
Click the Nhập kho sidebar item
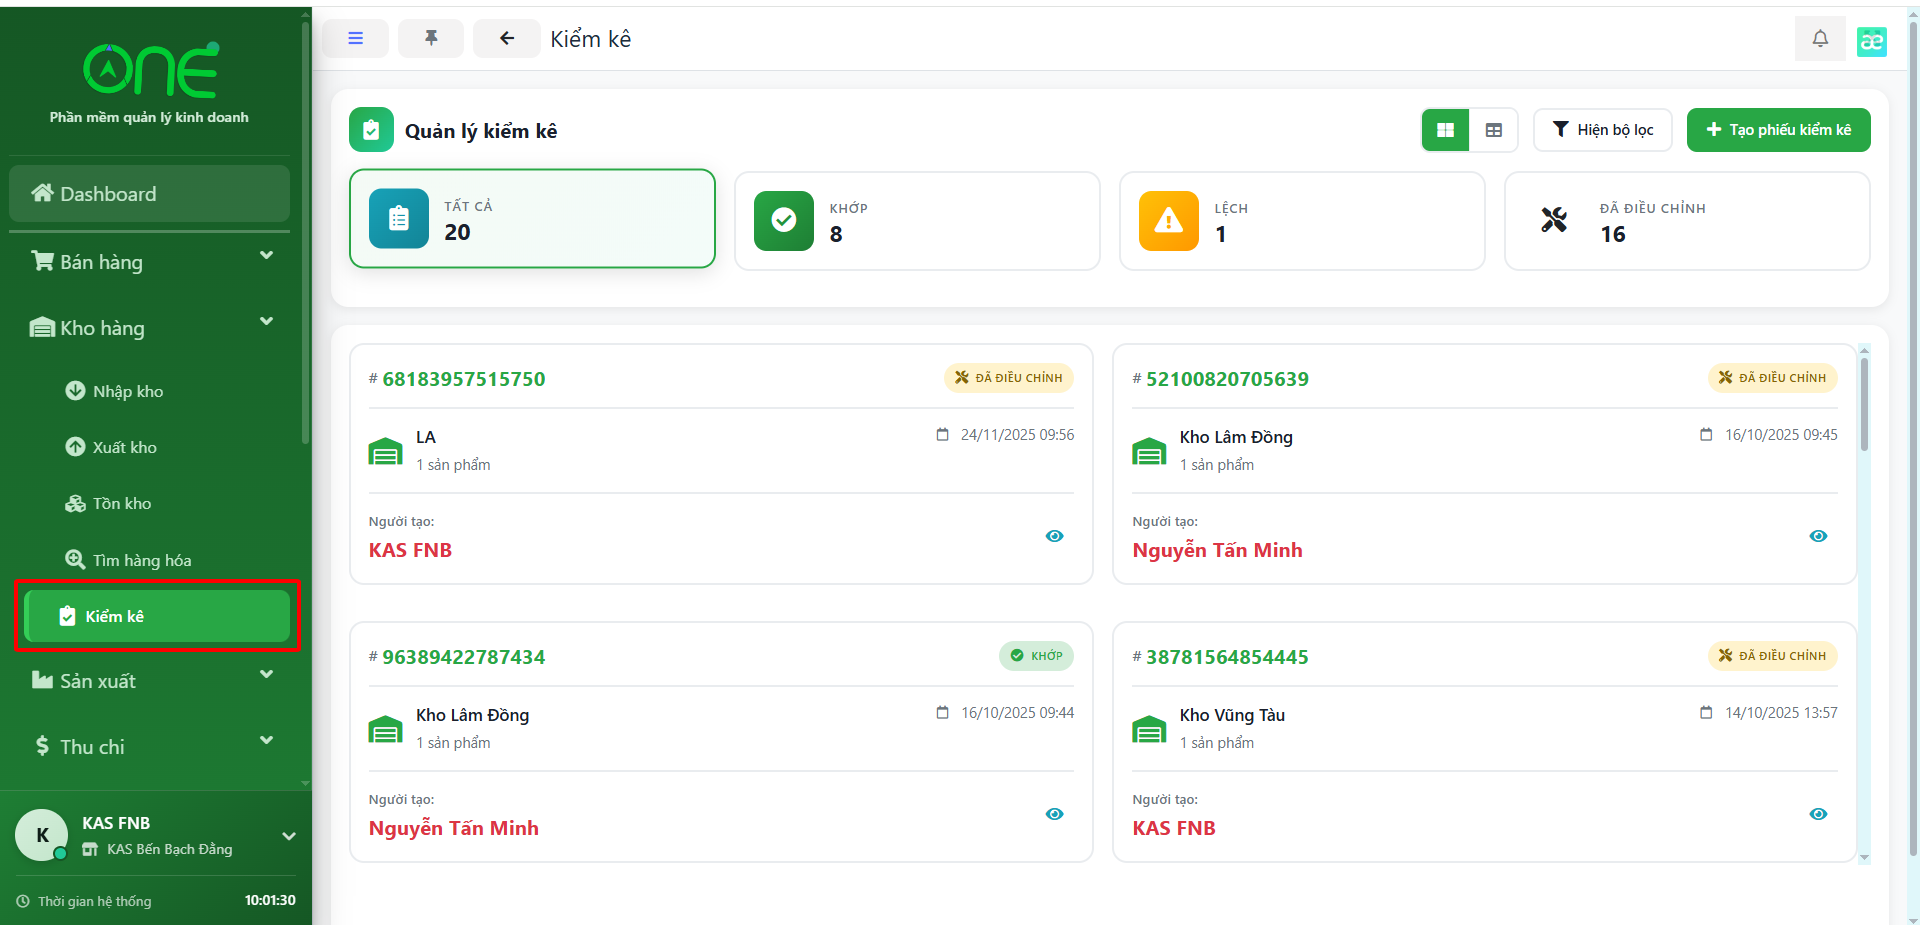pyautogui.click(x=127, y=391)
